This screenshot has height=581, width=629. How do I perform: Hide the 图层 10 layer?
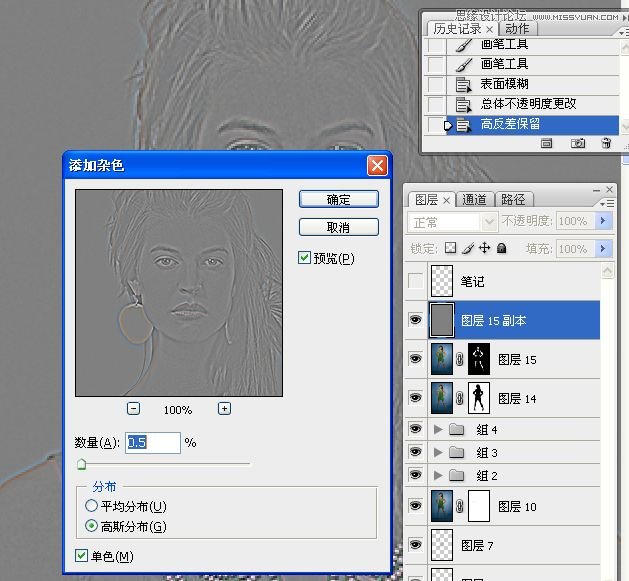[x=416, y=506]
